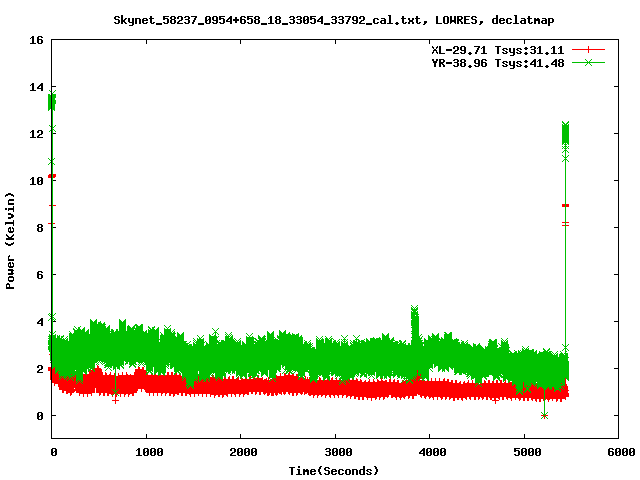Click the x-axis tick label 6000

click(x=621, y=452)
